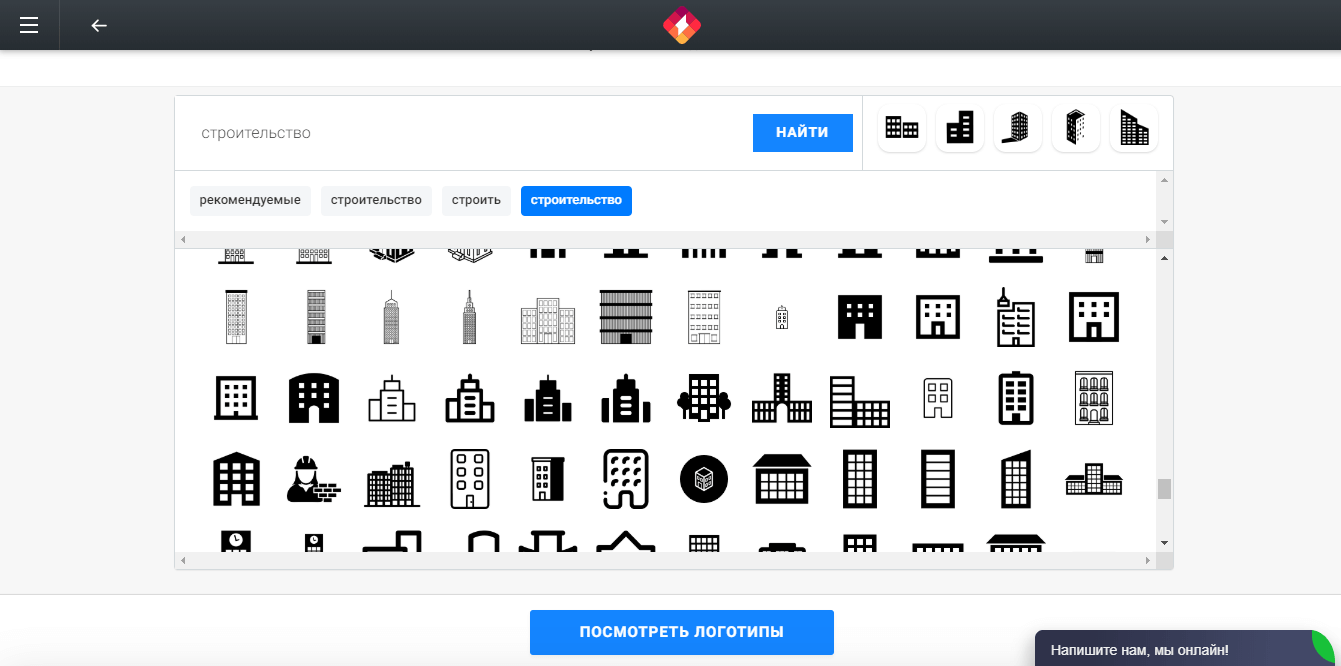Click 'ПОСМОТРЕТЬ ЛОГОТИПЫ' button
This screenshot has height=666, width=1341.
[681, 632]
